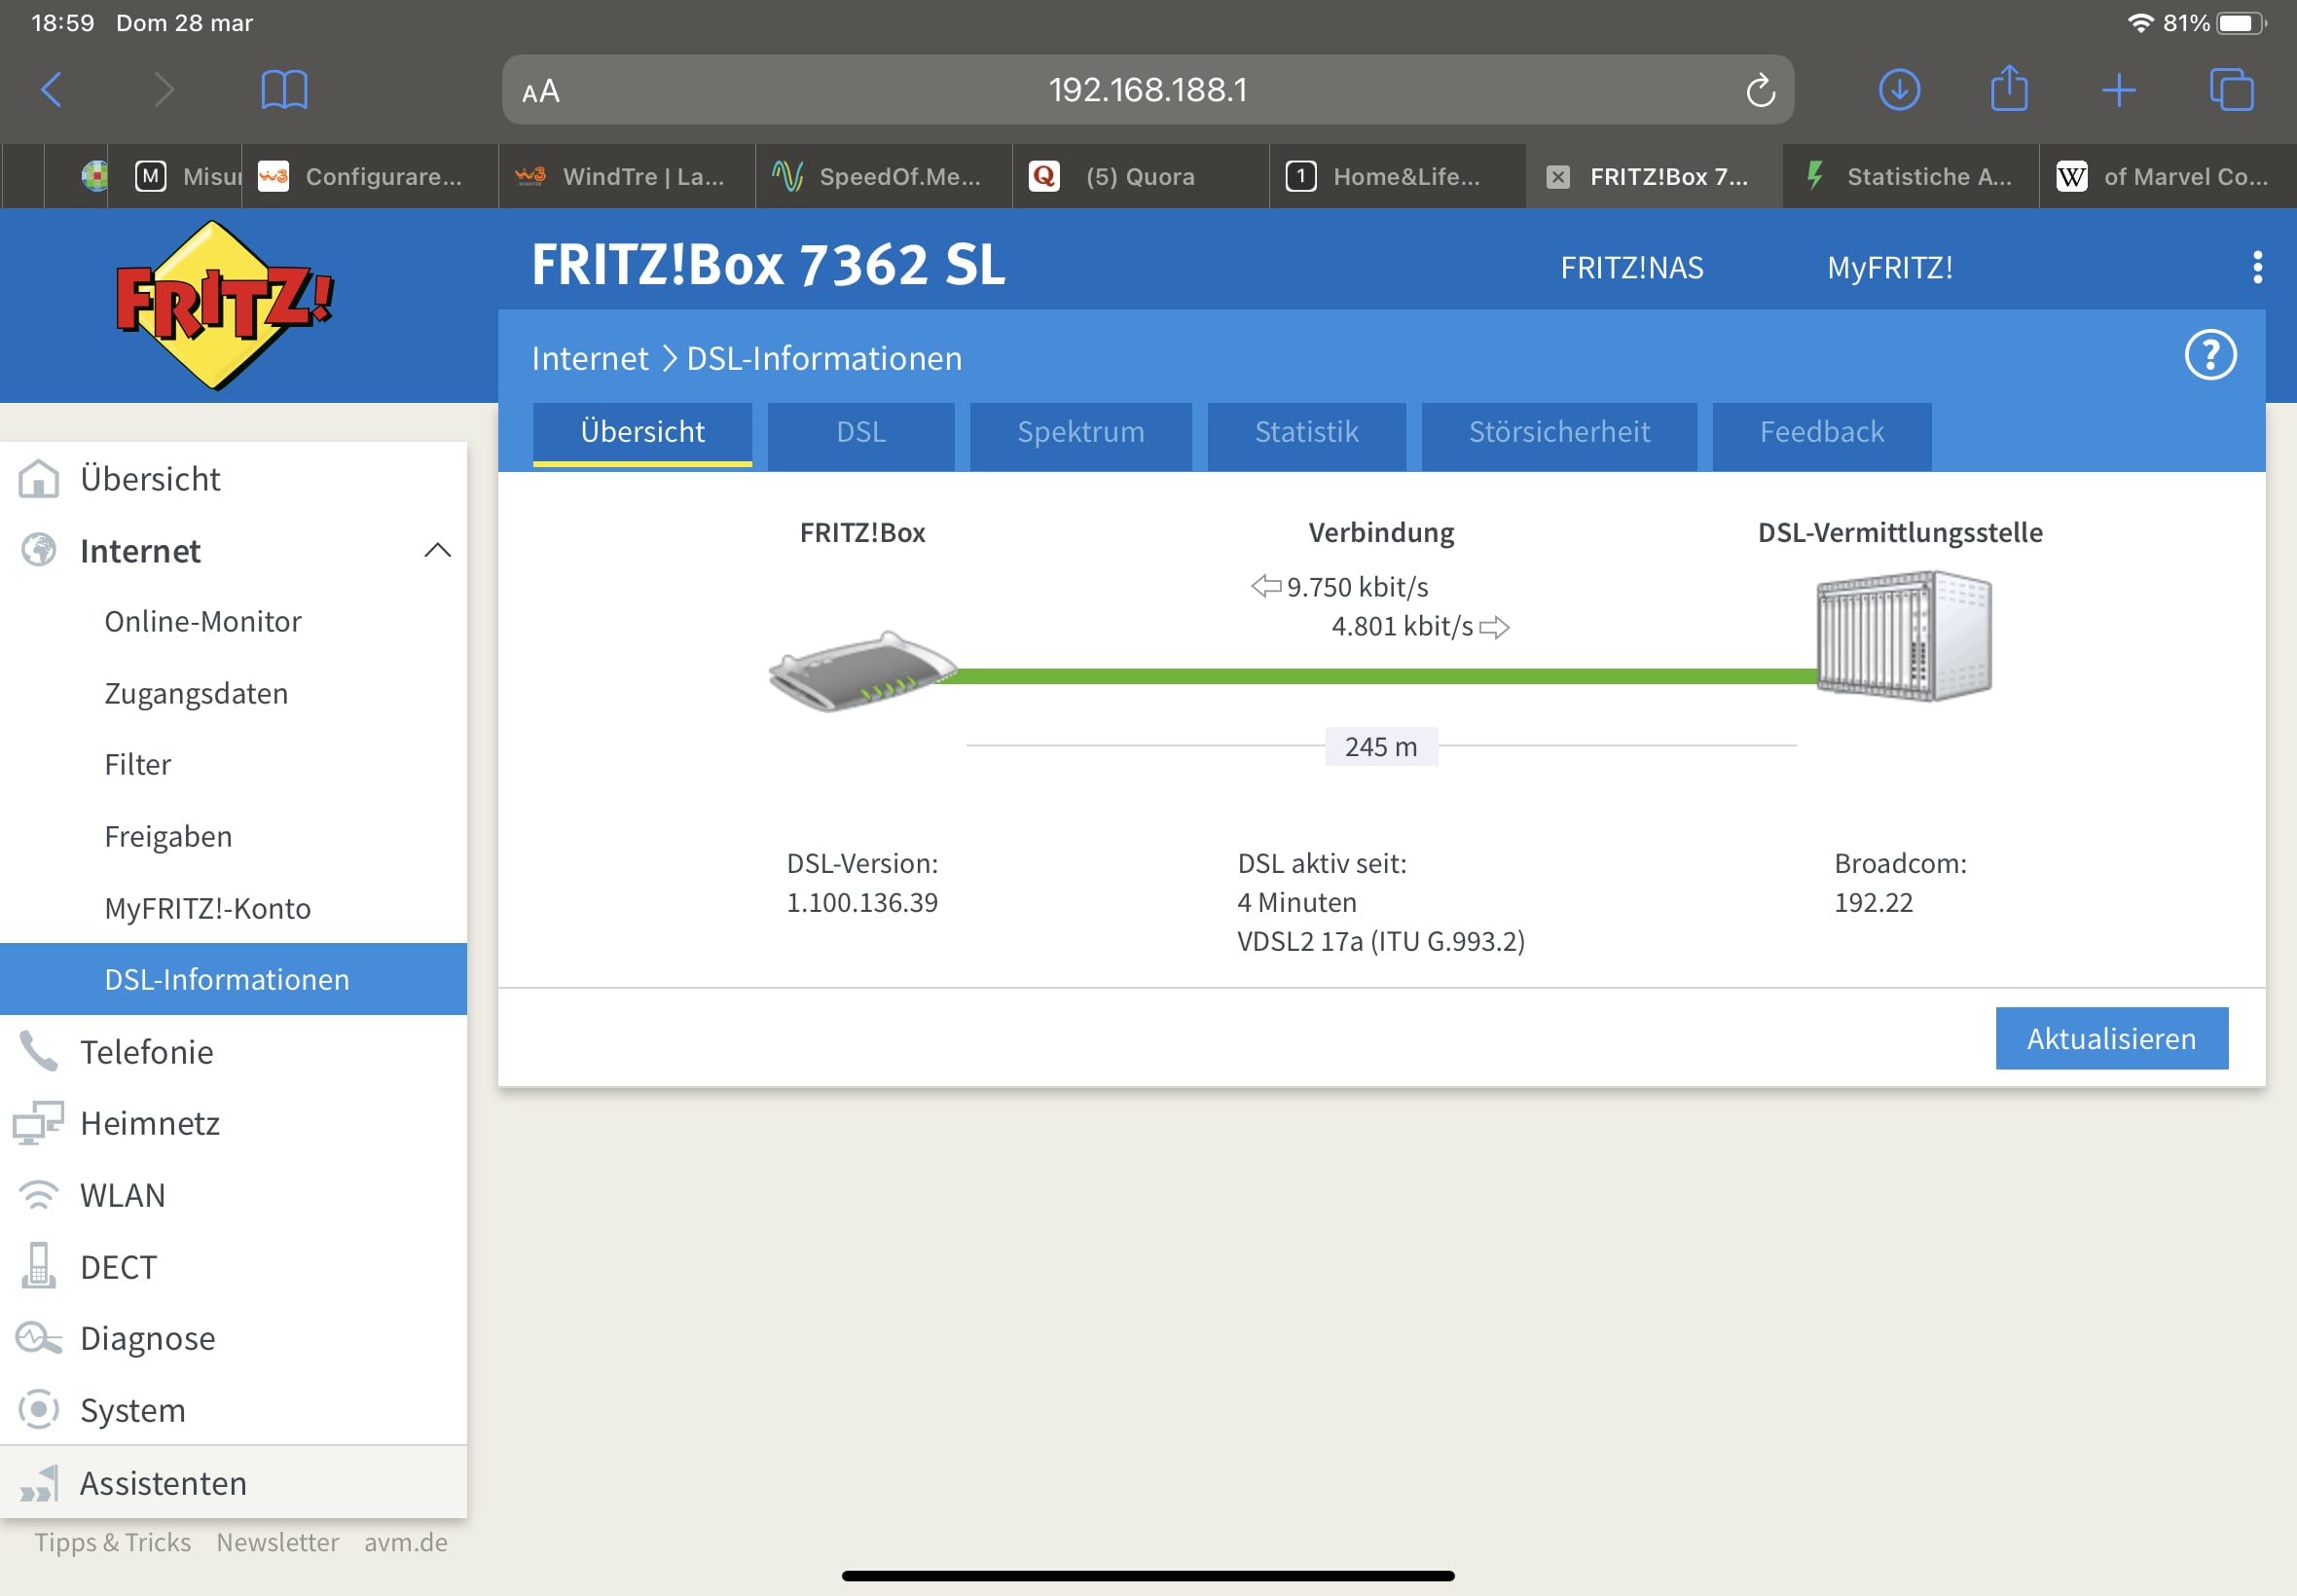Expand the Telefonie sidebar section

pyautogui.click(x=146, y=1052)
